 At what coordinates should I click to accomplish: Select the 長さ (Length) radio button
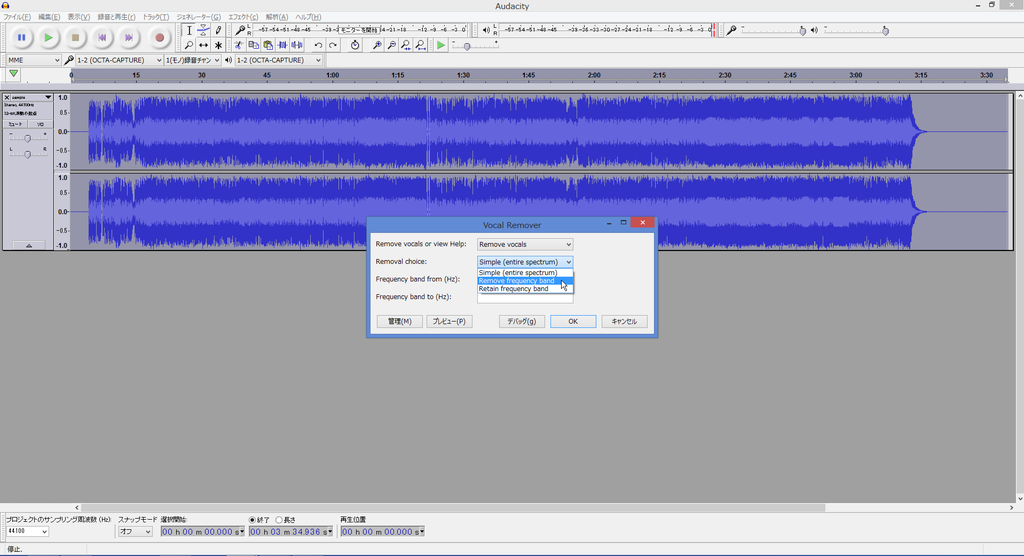[279, 520]
